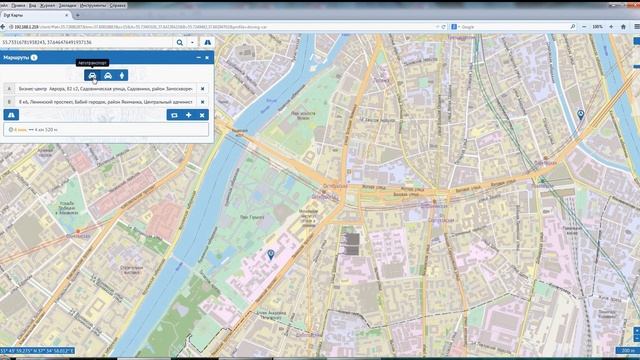Zoom out the page with minus button
The width and height of the screenshot is (640, 360).
[584, 27]
